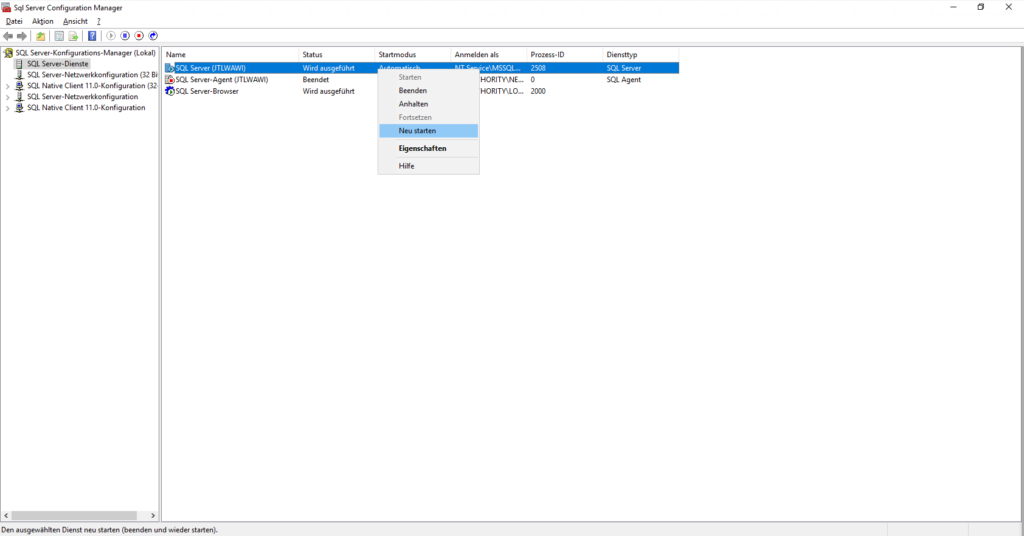Click the Prozess-ID value 2000

(538, 91)
